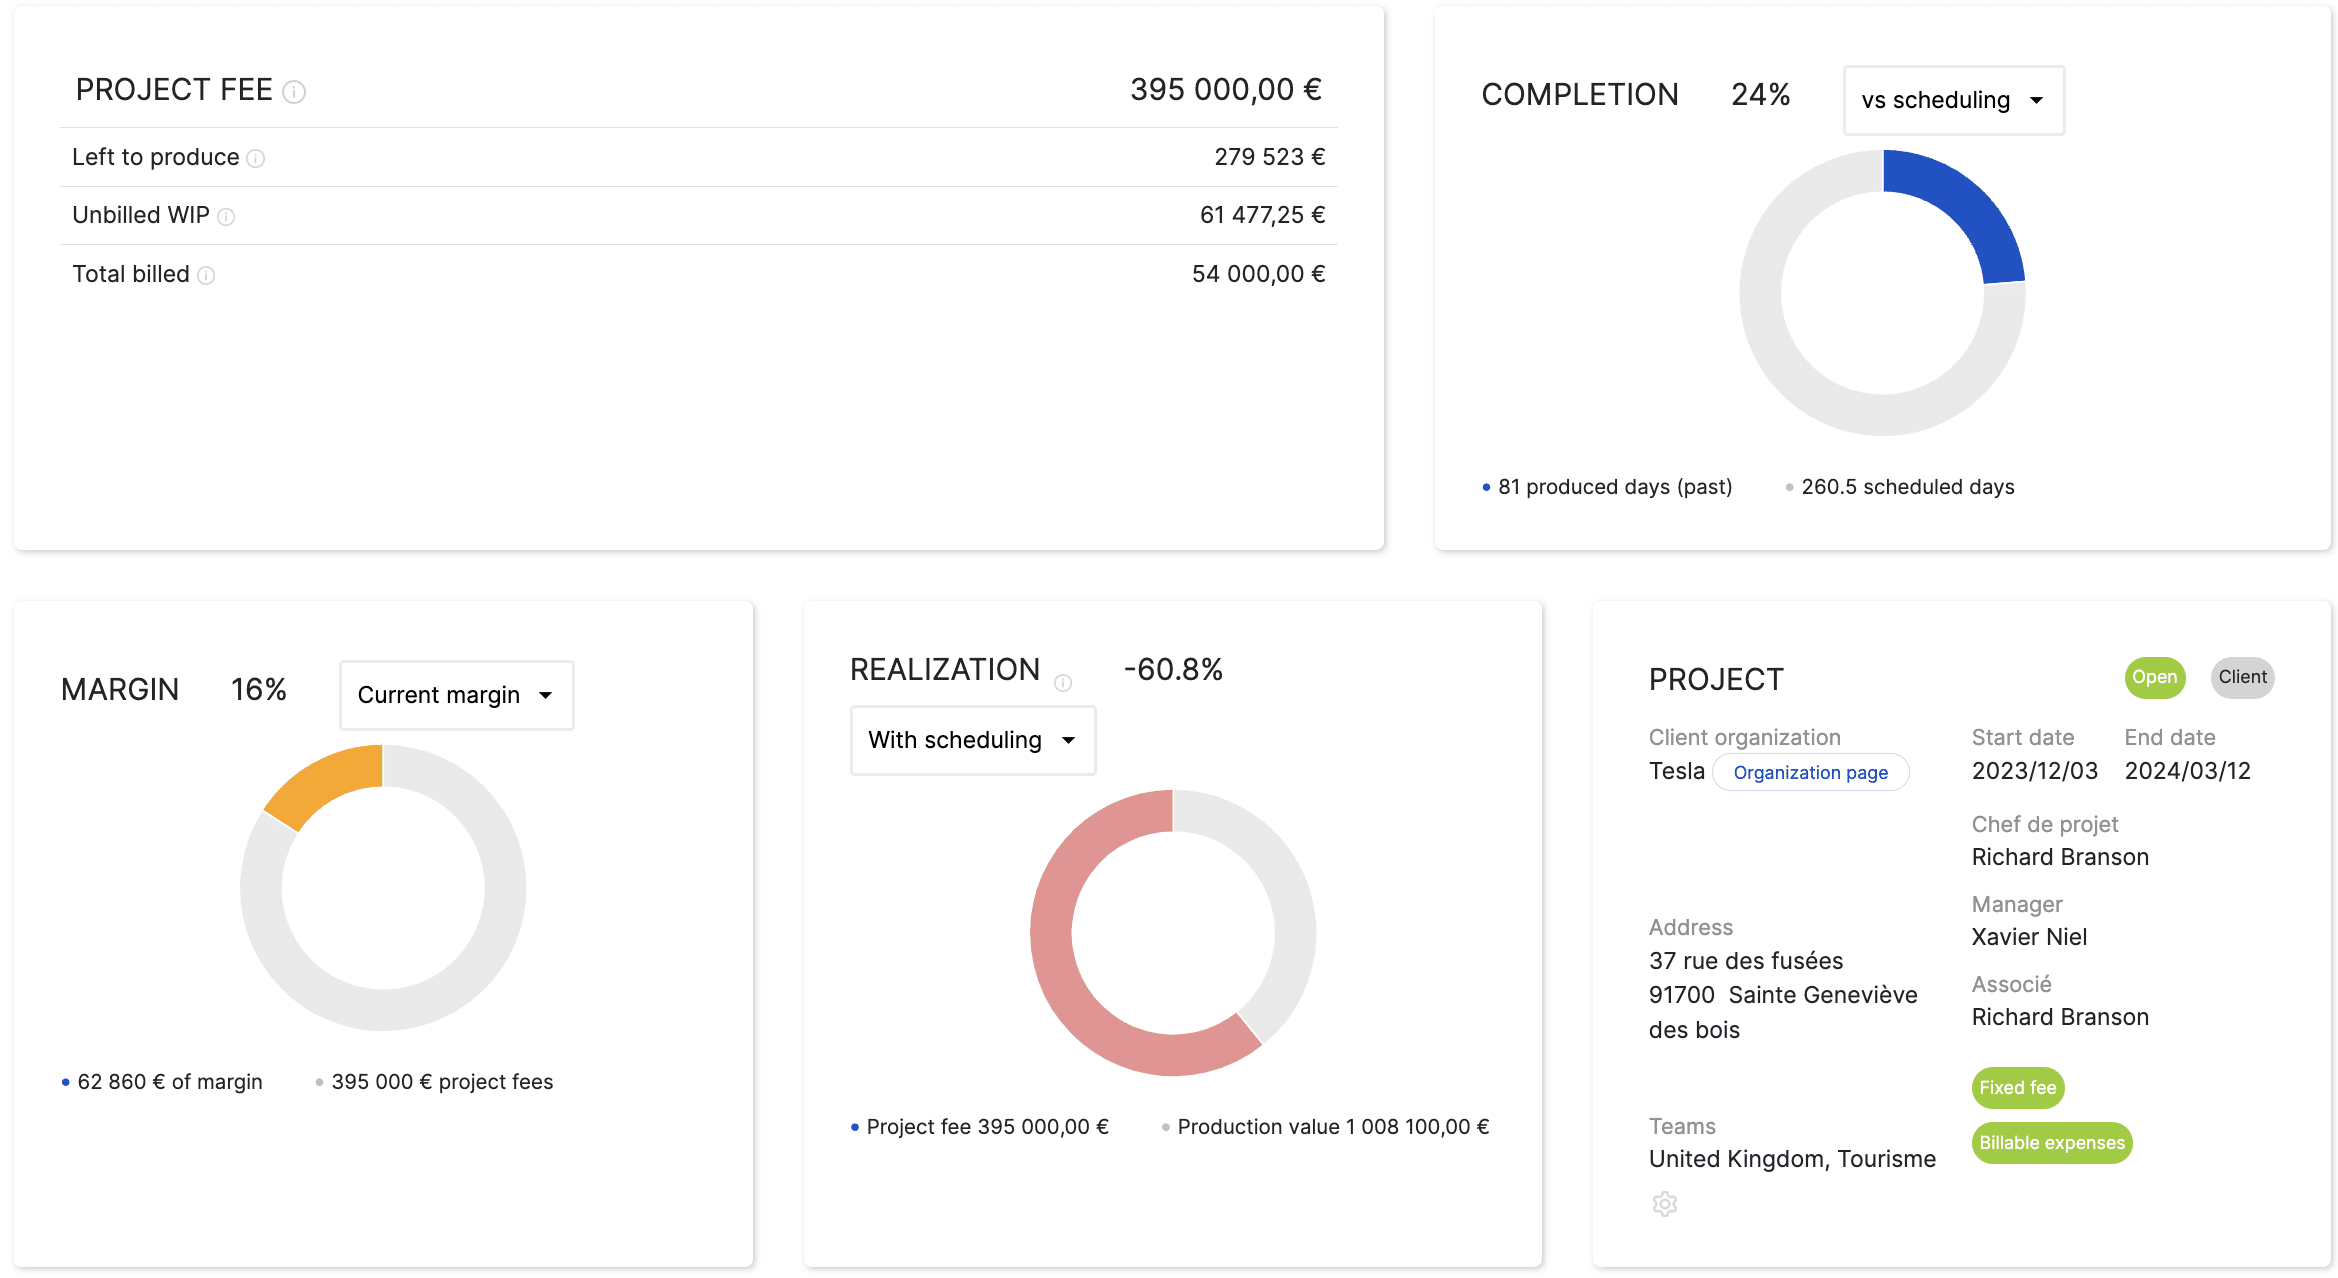Open the vs scheduling dropdown
This screenshot has height=1278, width=2338.
(1952, 100)
